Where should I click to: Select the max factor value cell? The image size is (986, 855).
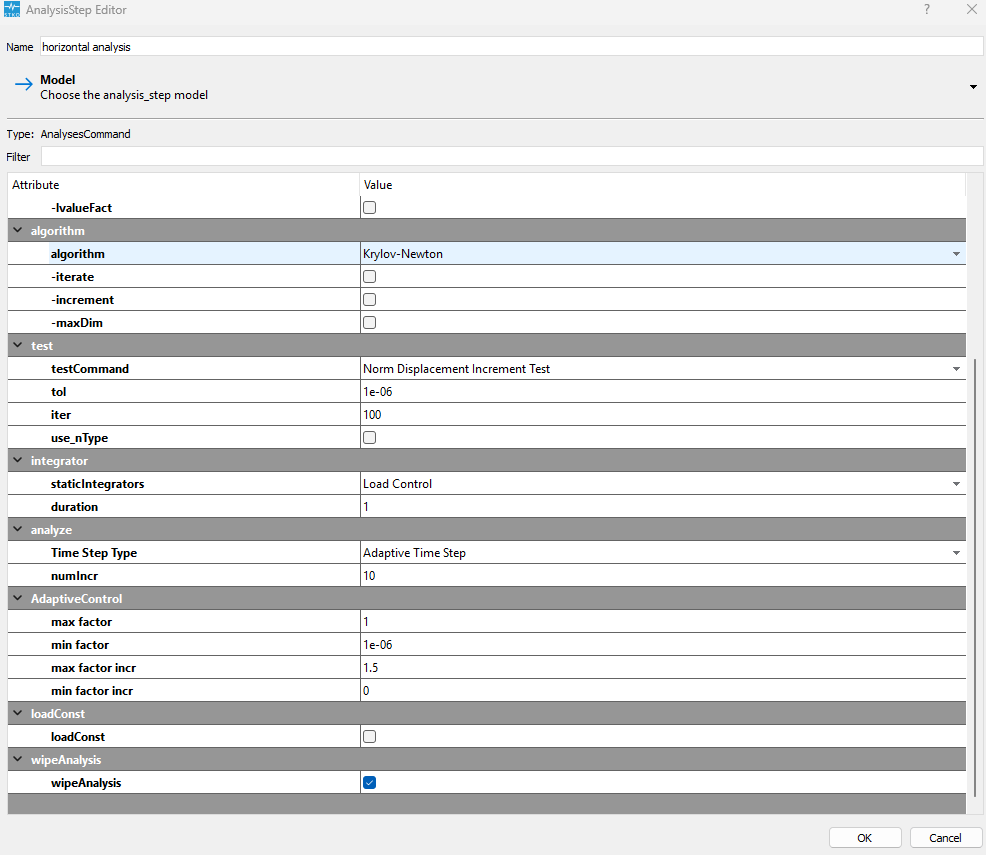click(663, 622)
